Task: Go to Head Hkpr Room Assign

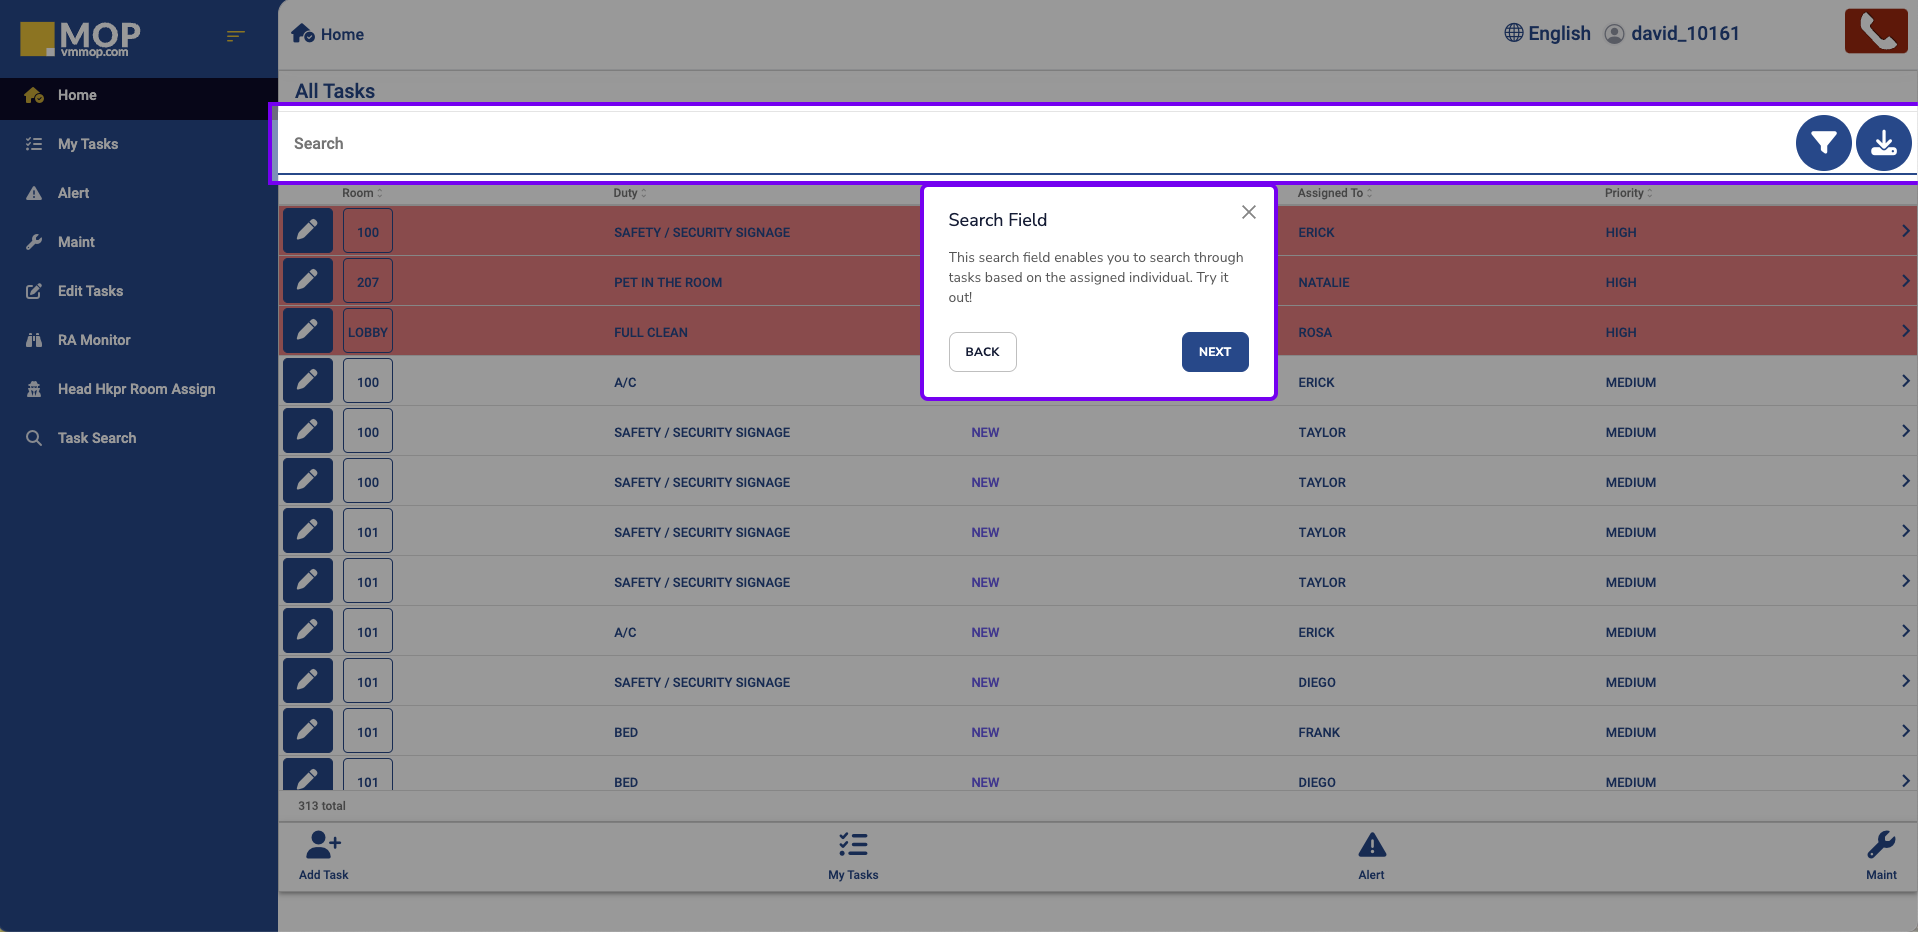Action: tap(136, 389)
